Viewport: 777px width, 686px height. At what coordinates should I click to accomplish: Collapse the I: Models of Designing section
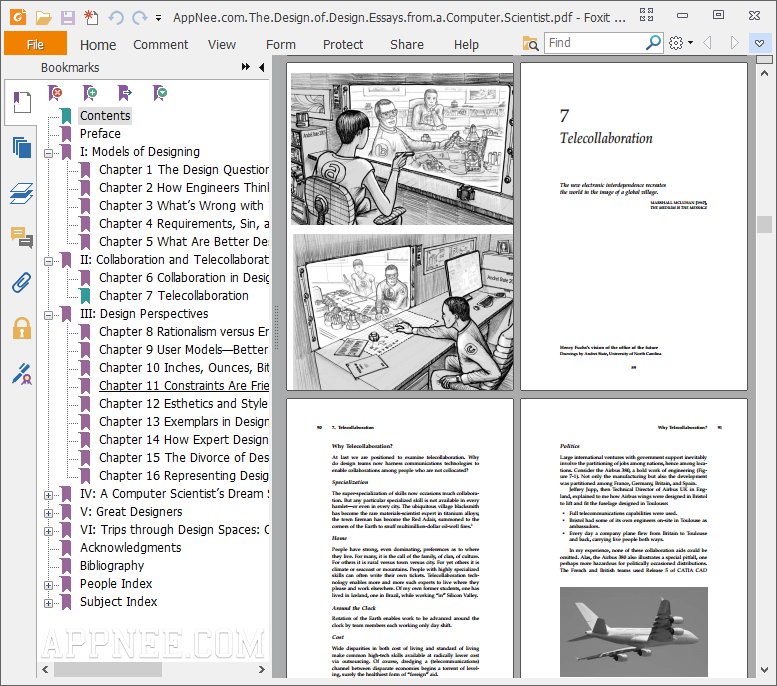click(x=49, y=153)
